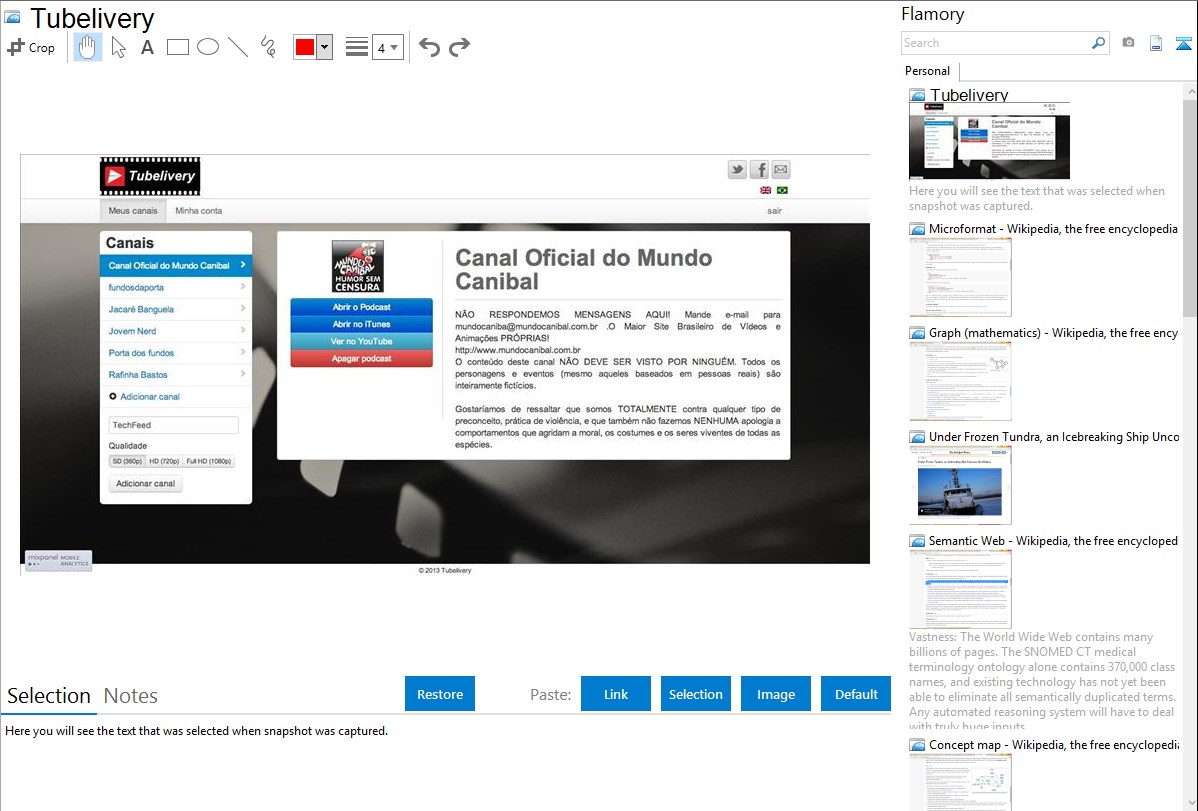Click the sair link
Screen dimensions: 1198x811
coord(775,211)
